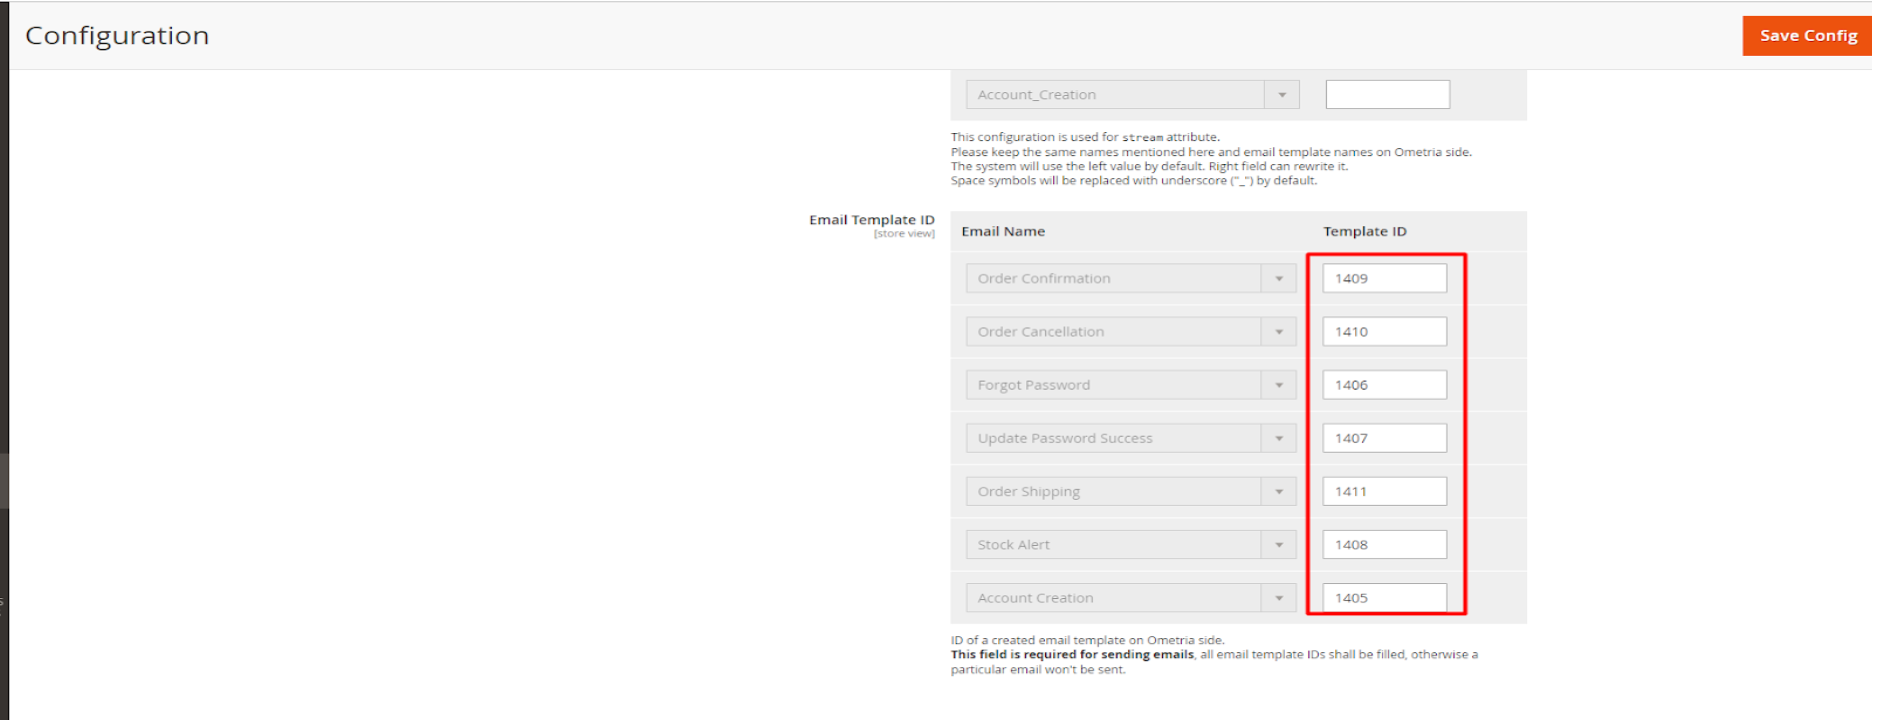Expand the Order Cancellation dropdown arrow
This screenshot has height=720, width=1882.
1279,331
